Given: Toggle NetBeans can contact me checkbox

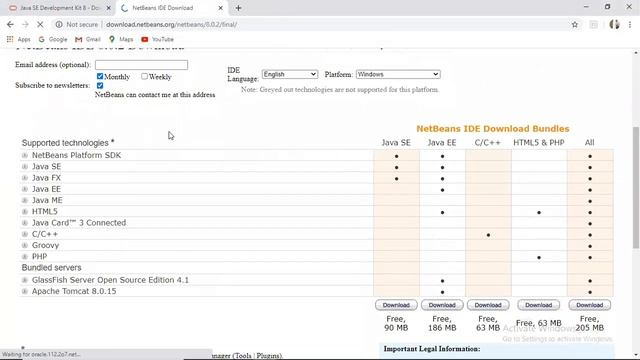Looking at the screenshot, I should [100, 85].
